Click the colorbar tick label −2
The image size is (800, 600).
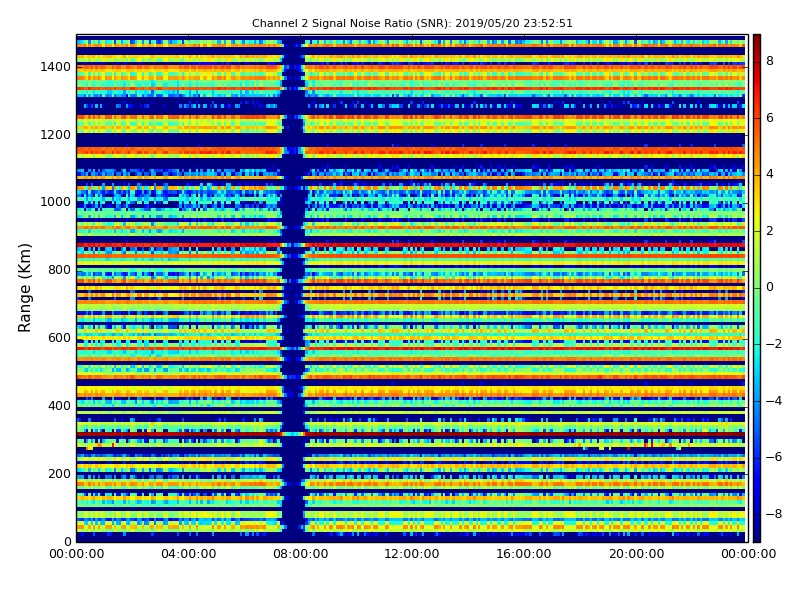[x=774, y=344]
